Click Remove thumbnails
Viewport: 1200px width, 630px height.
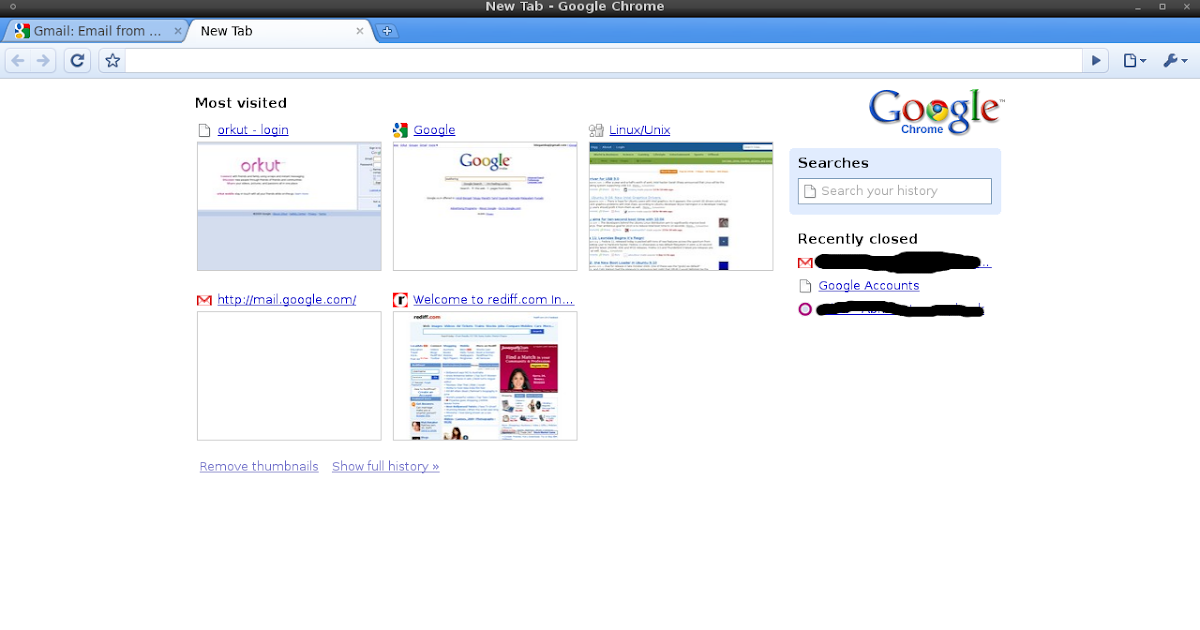(x=259, y=466)
